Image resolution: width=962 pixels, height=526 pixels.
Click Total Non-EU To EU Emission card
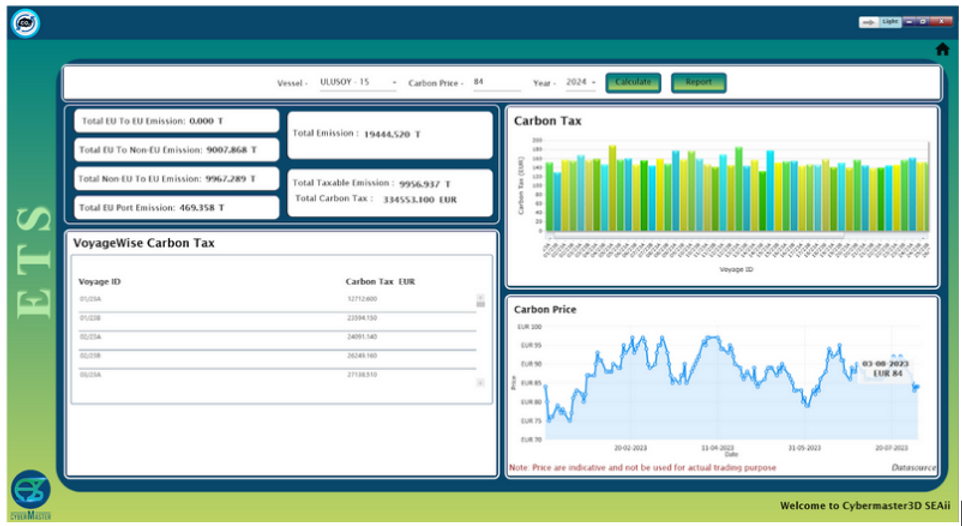(177, 179)
